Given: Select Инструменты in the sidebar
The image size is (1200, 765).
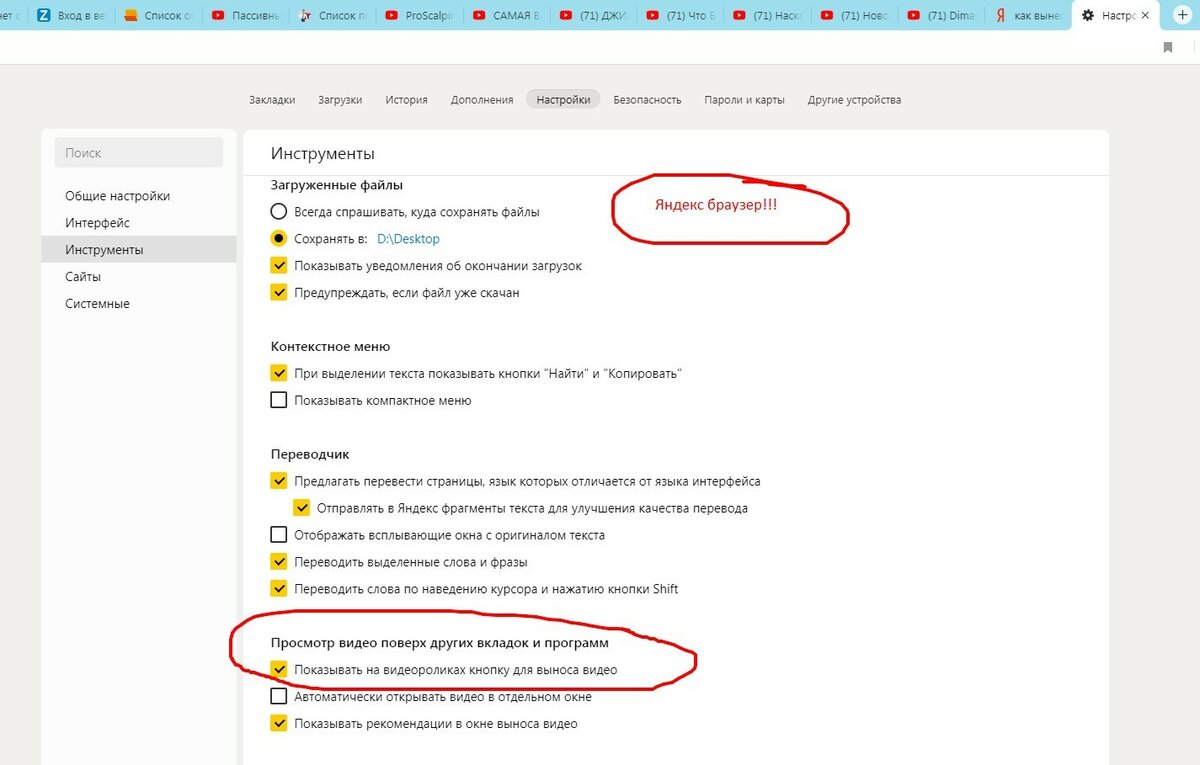Looking at the screenshot, I should click(x=139, y=249).
